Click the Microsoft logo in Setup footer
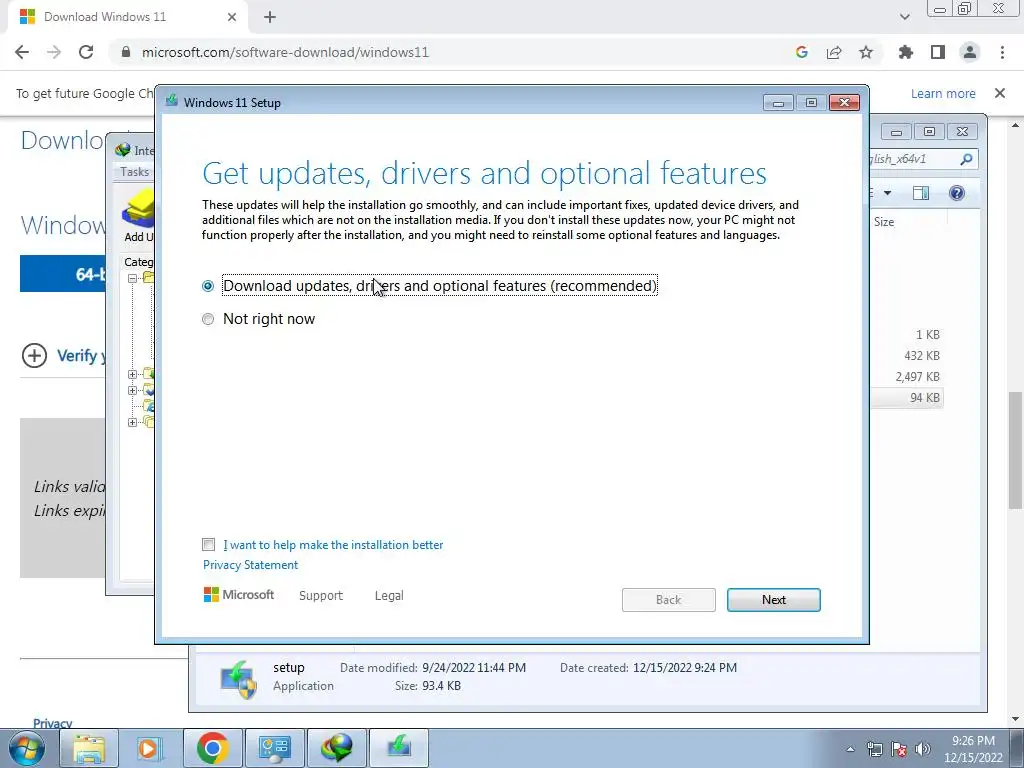The image size is (1024, 768). pyautogui.click(x=239, y=595)
